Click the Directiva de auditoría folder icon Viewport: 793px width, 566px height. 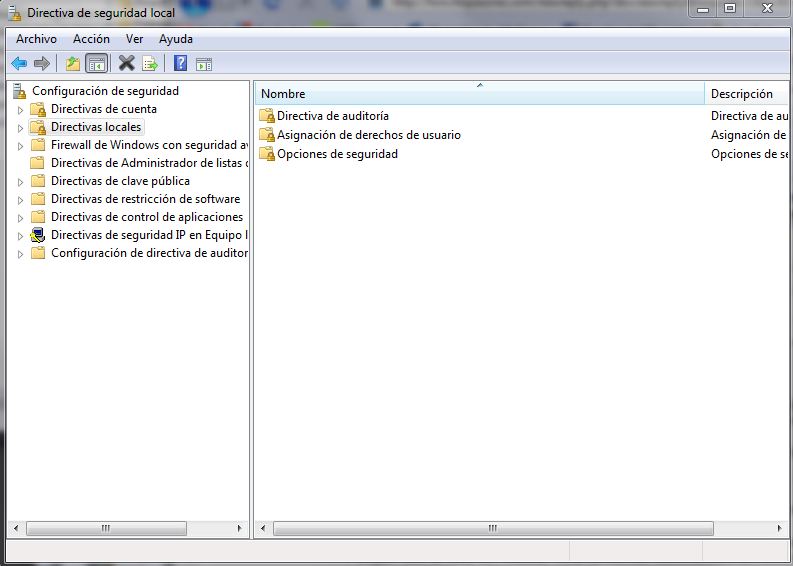[x=266, y=116]
